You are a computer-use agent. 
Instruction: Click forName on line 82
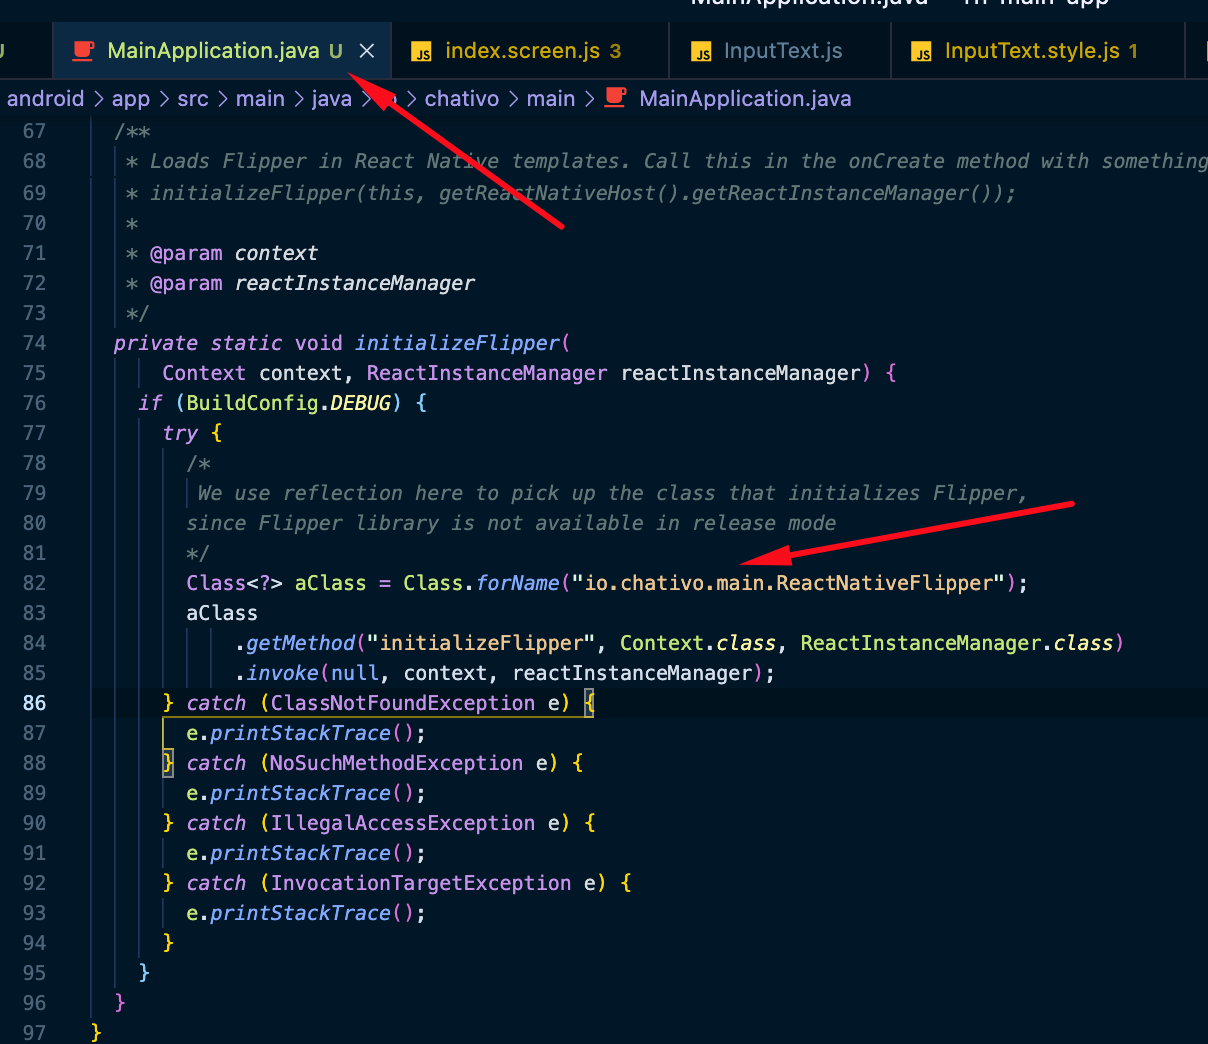click(x=517, y=583)
